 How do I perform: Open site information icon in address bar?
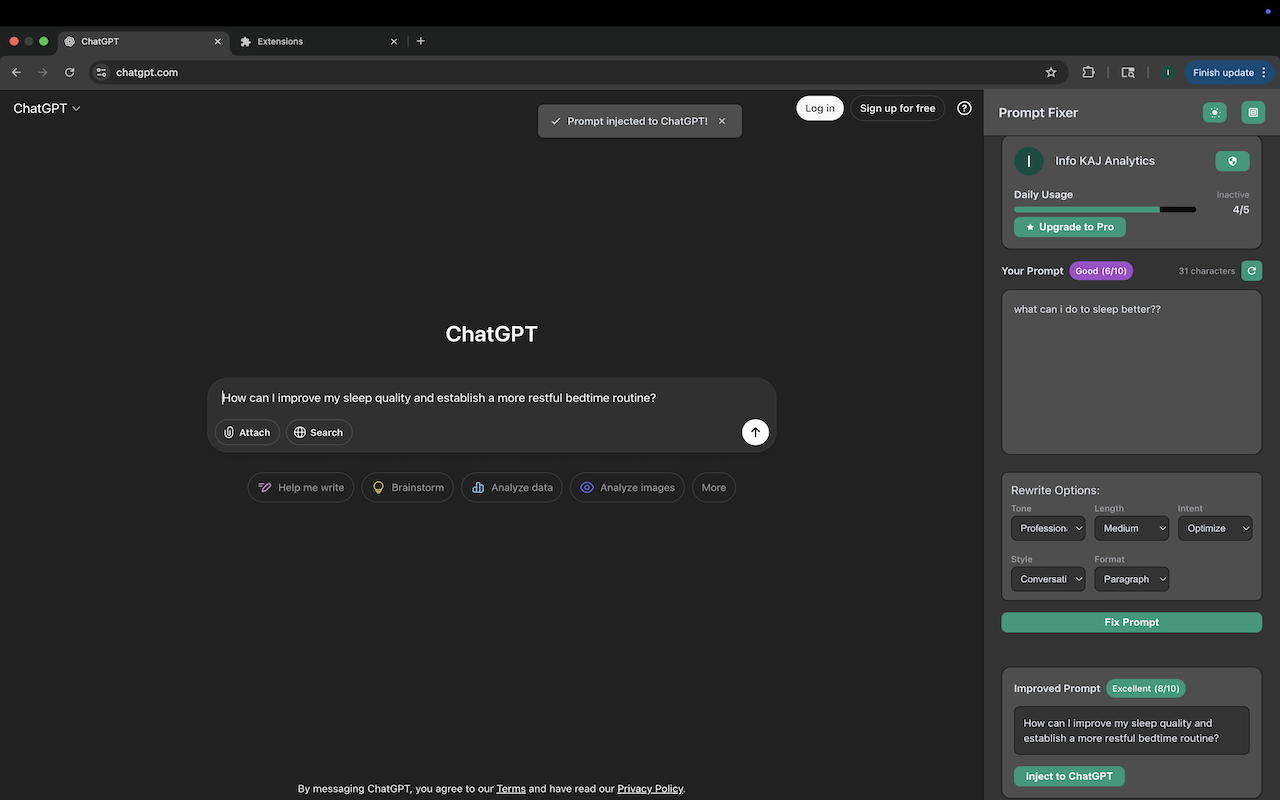(101, 72)
